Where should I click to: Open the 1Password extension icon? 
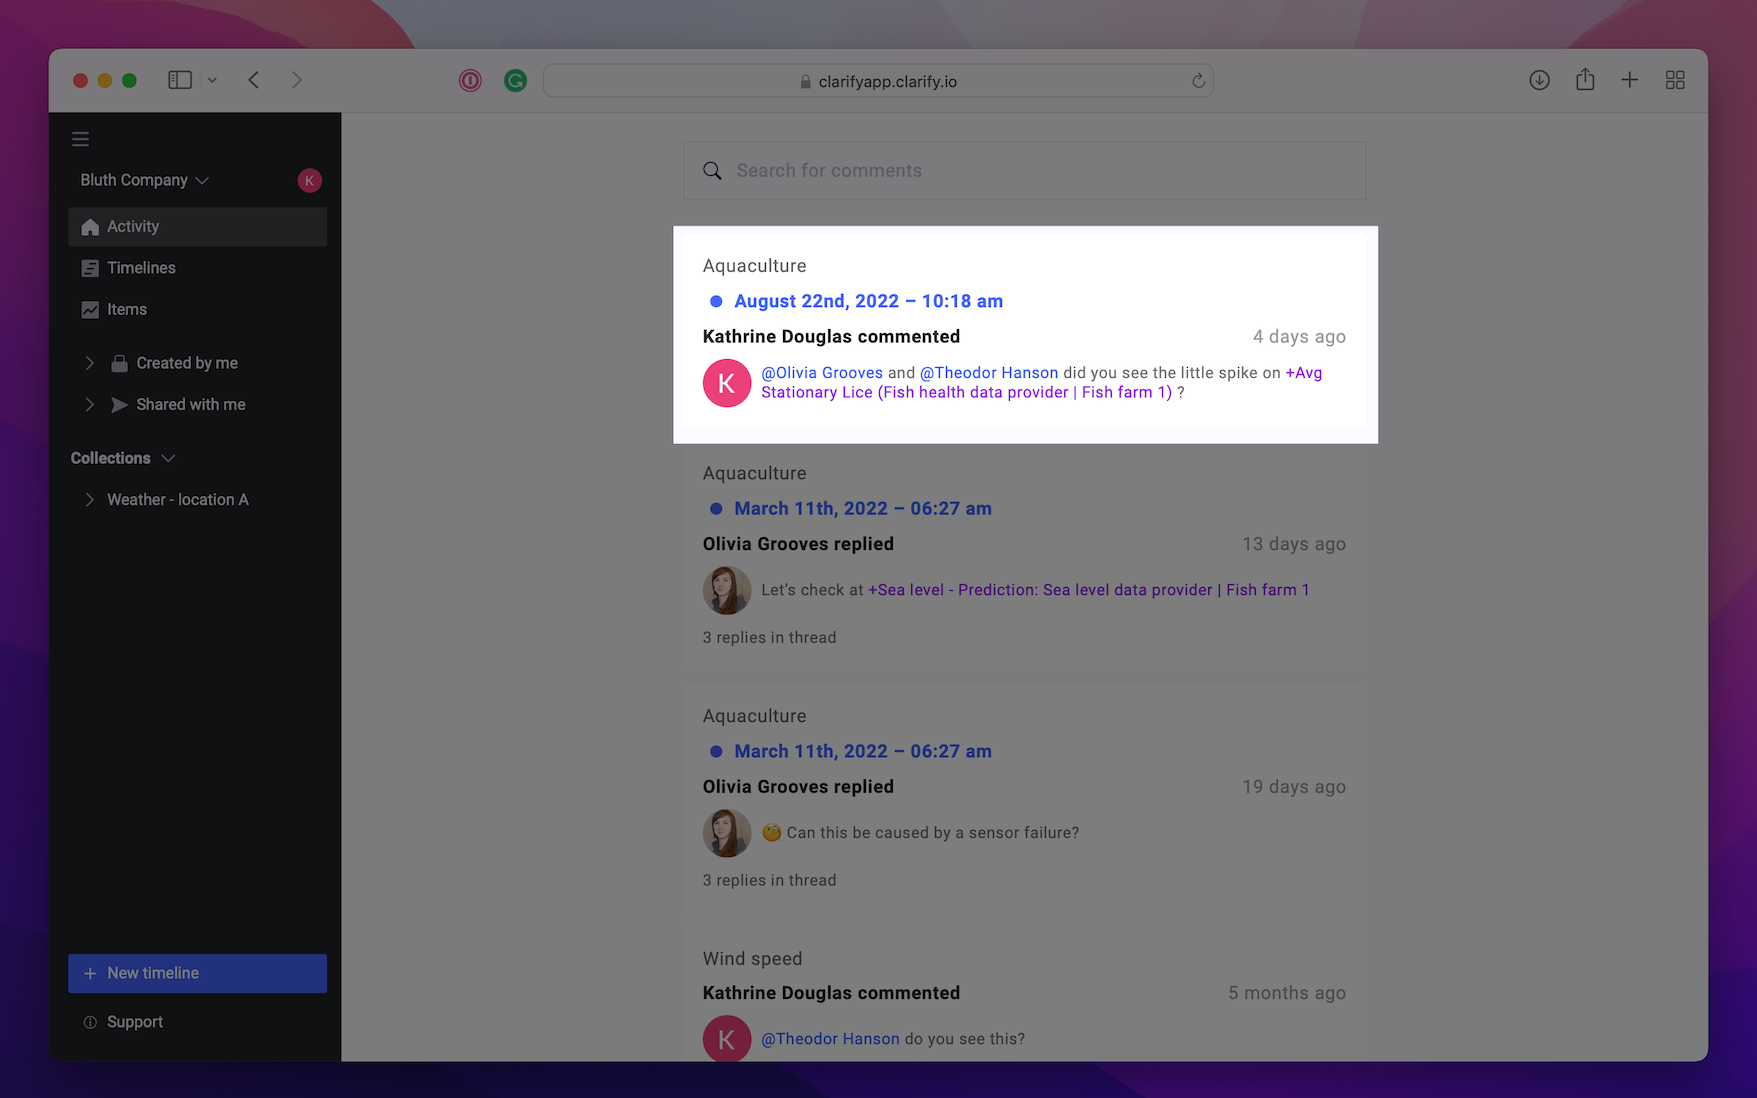click(x=470, y=81)
